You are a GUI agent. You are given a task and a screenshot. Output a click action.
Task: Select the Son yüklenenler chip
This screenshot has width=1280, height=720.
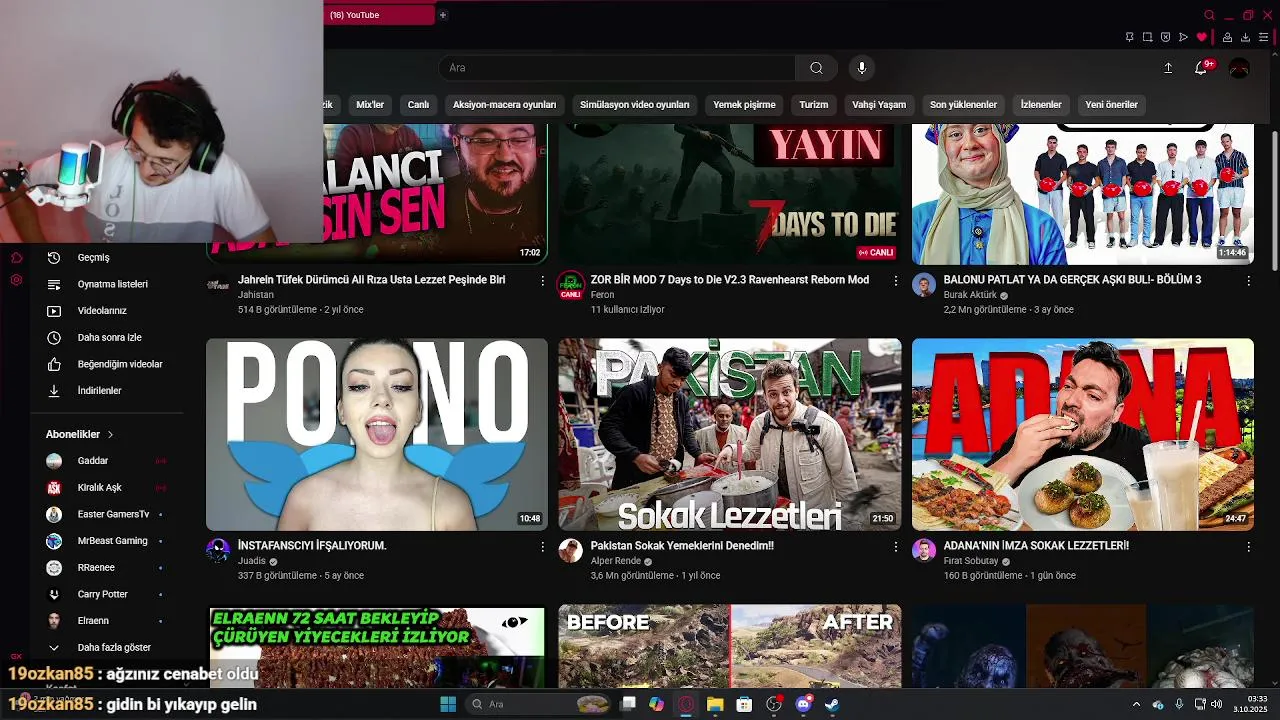[x=963, y=104]
